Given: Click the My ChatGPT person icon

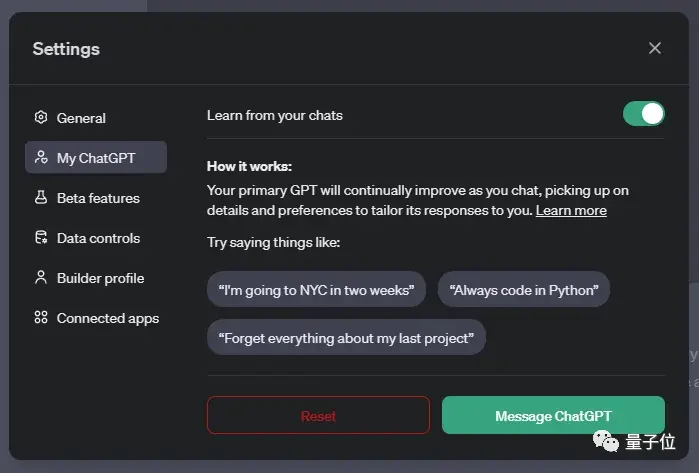Looking at the screenshot, I should pos(41,157).
